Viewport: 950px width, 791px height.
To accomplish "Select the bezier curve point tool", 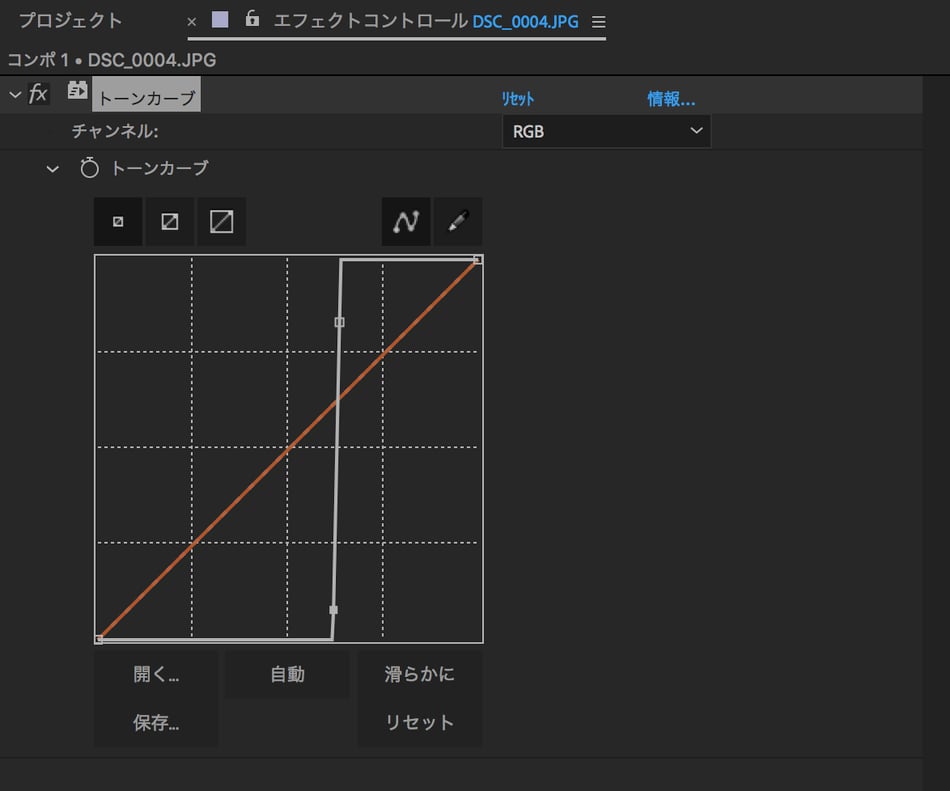I will pyautogui.click(x=406, y=222).
